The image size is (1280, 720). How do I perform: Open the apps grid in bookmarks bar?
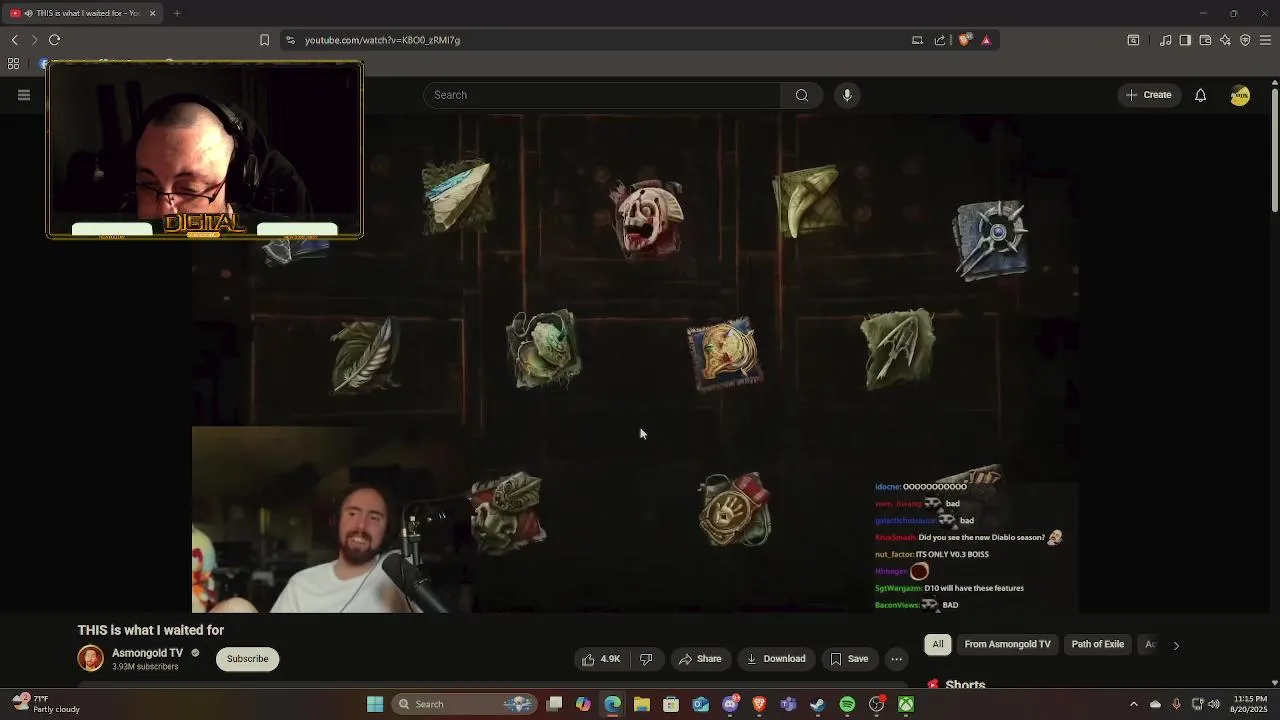point(13,64)
